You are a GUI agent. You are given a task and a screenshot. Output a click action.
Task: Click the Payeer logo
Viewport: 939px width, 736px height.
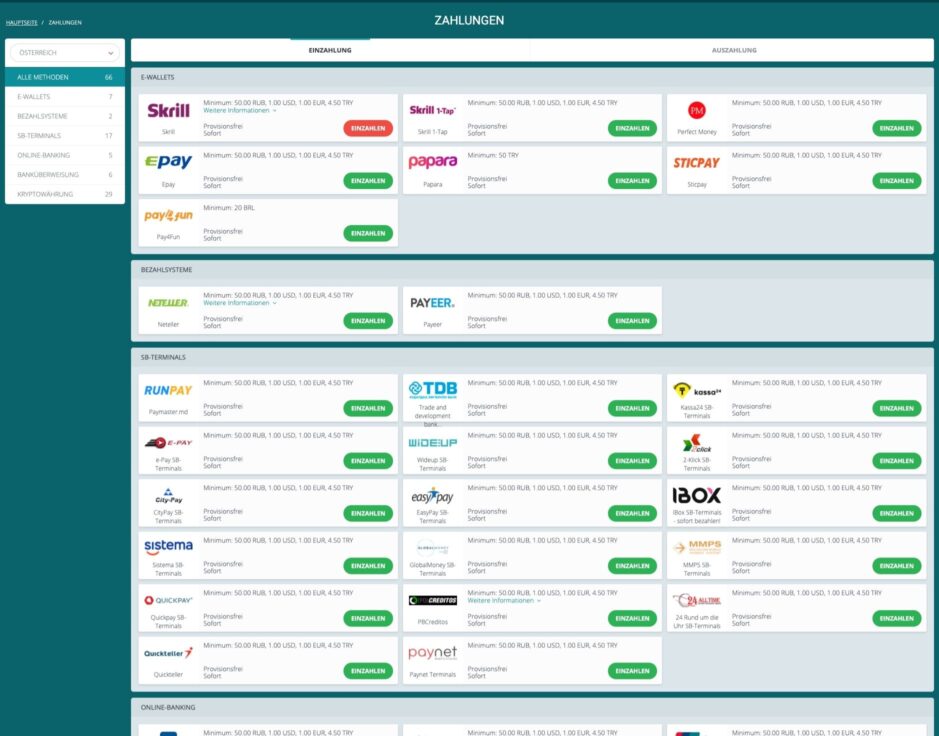tap(432, 303)
